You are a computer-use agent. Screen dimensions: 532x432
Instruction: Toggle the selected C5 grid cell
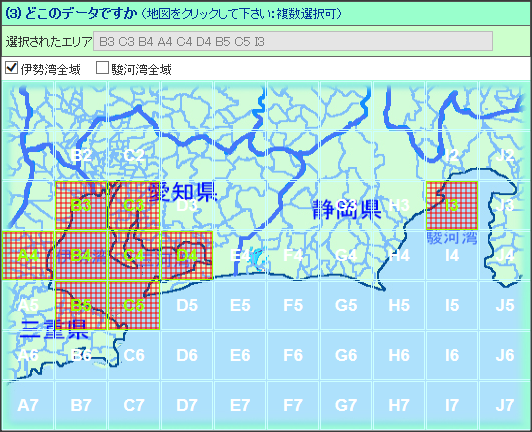point(134,305)
